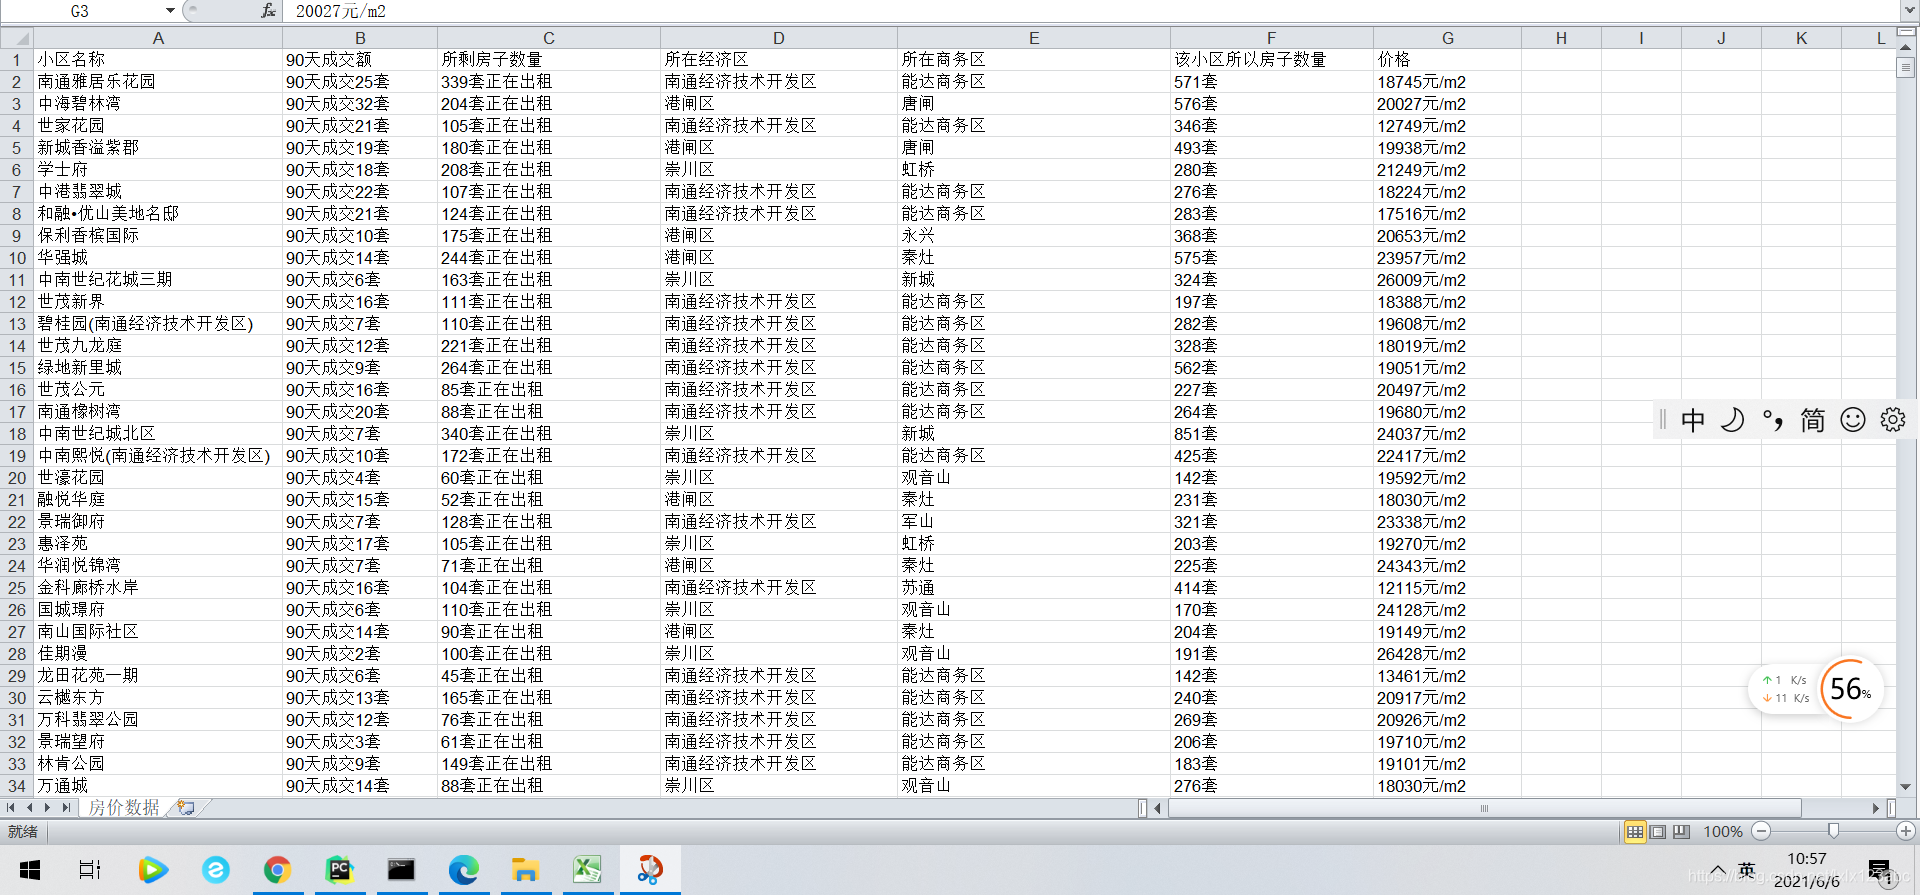Click the Name Box showing G3

click(82, 11)
